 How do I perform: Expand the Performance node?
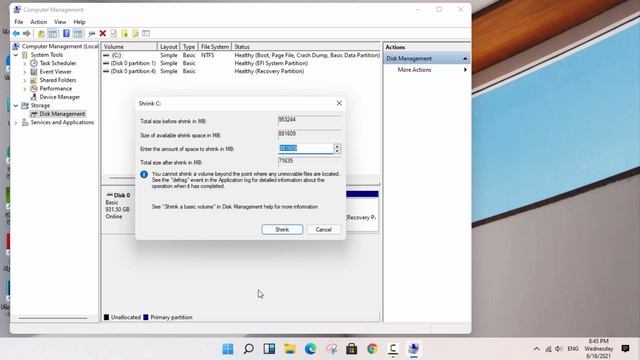(24, 89)
